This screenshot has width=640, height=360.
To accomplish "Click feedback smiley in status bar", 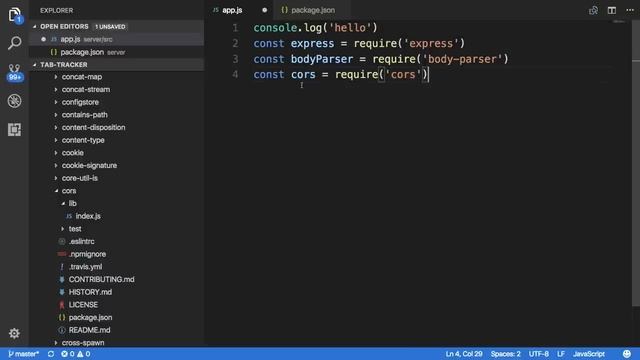I will pos(627,354).
